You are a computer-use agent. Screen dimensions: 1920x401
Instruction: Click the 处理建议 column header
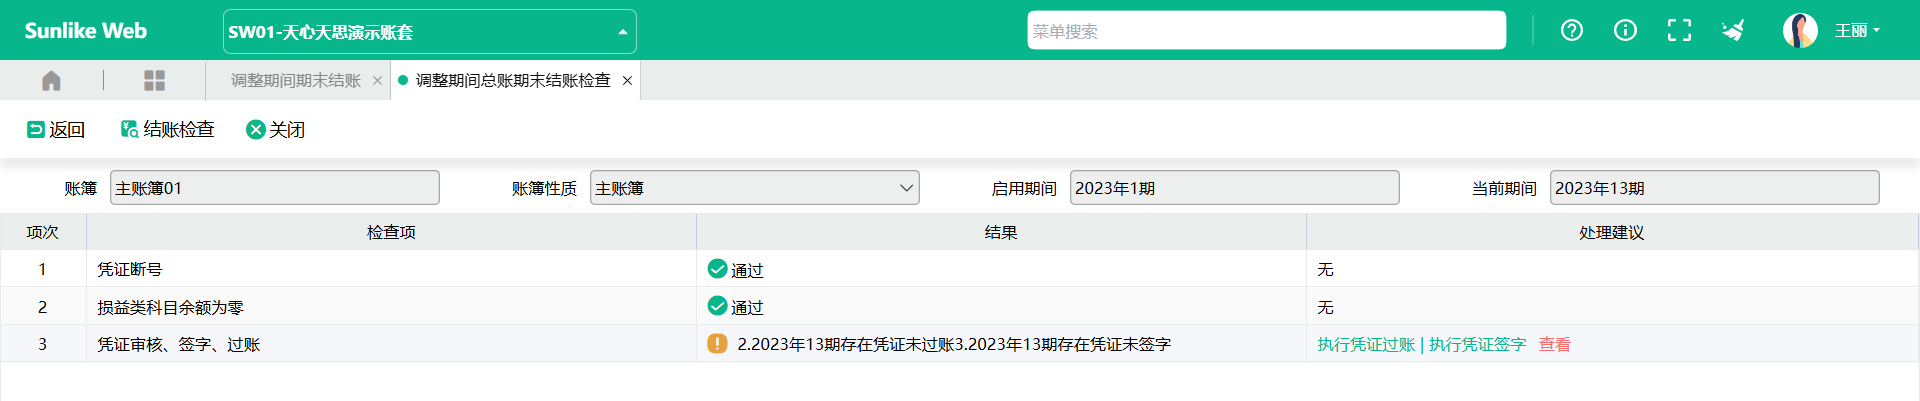[1611, 232]
